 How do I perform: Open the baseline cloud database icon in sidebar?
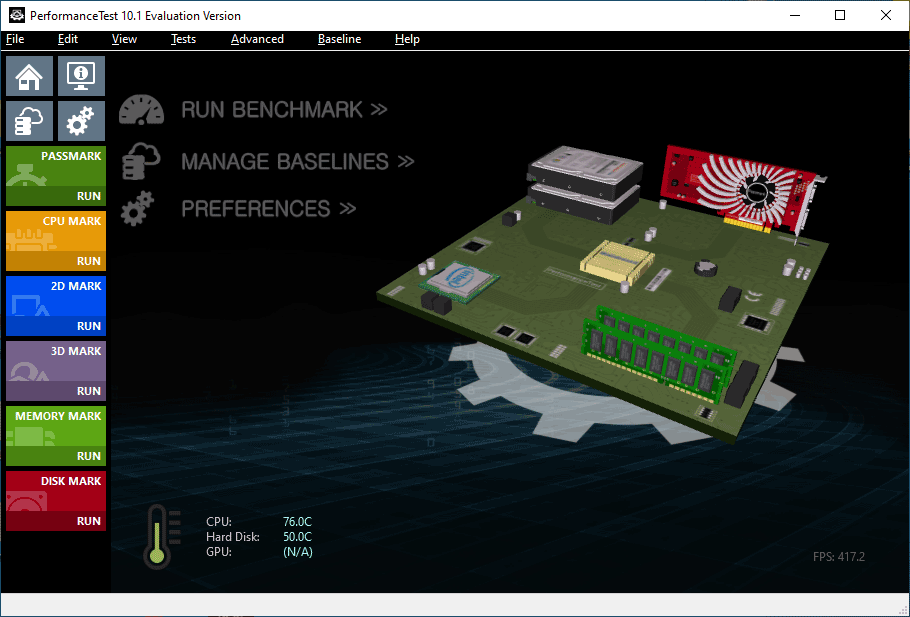pos(30,121)
